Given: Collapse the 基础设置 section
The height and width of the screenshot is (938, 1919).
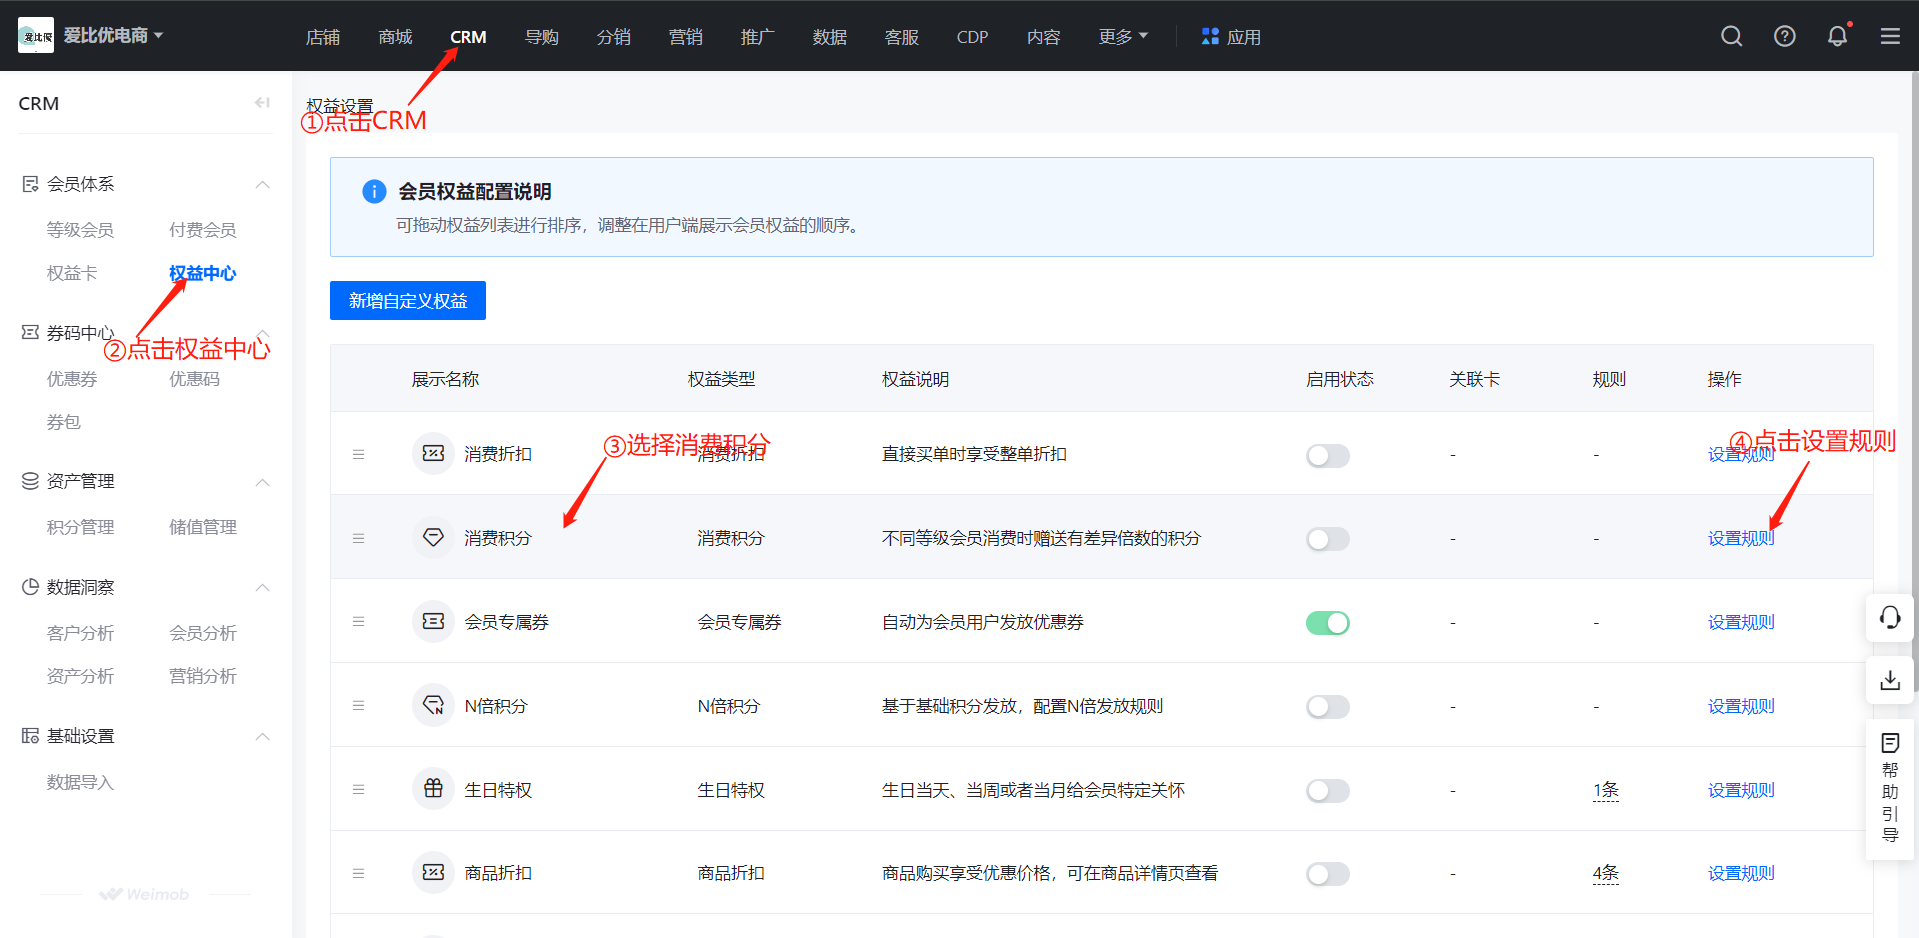Looking at the screenshot, I should point(262,736).
